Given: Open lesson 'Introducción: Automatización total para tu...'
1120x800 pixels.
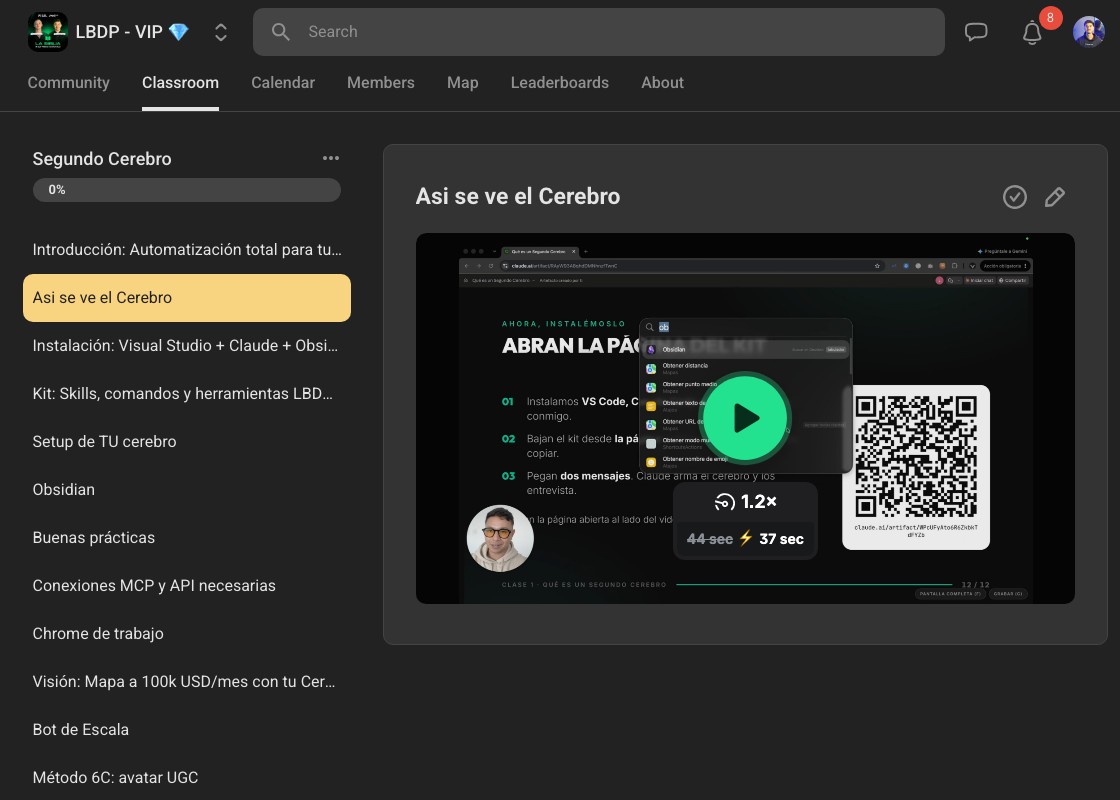Looking at the screenshot, I should tap(187, 249).
